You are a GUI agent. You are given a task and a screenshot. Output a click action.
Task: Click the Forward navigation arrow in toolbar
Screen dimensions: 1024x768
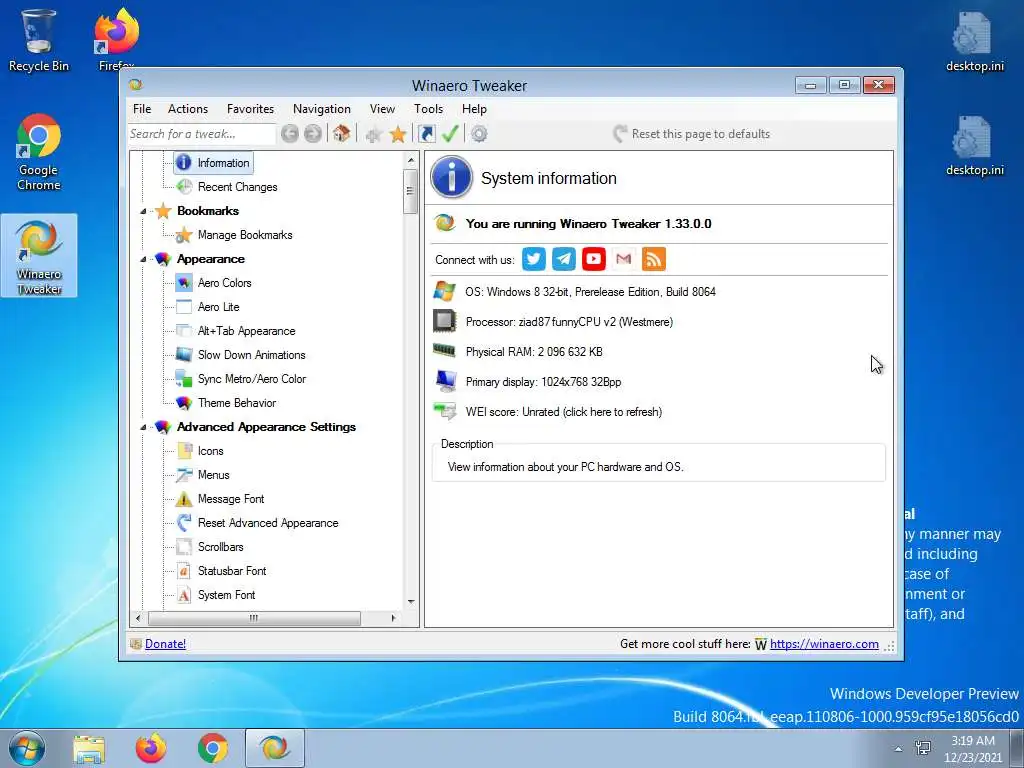point(313,134)
